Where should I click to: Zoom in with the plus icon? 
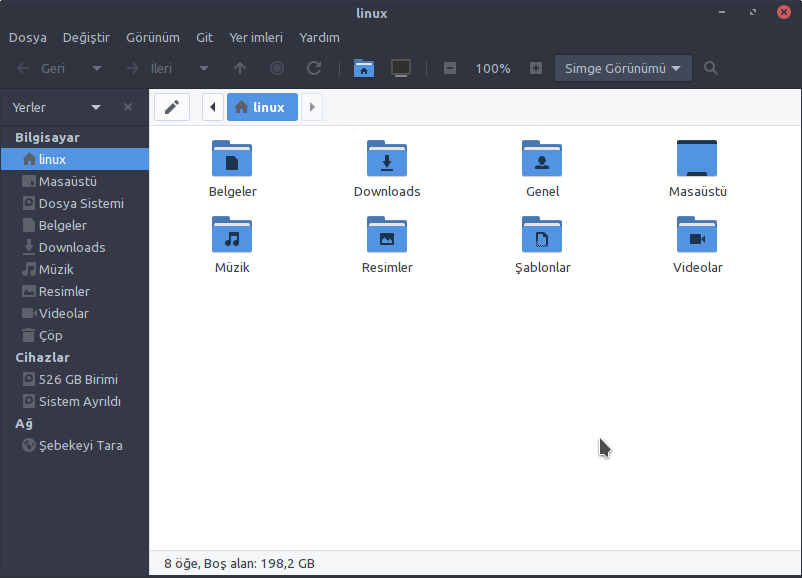(536, 68)
